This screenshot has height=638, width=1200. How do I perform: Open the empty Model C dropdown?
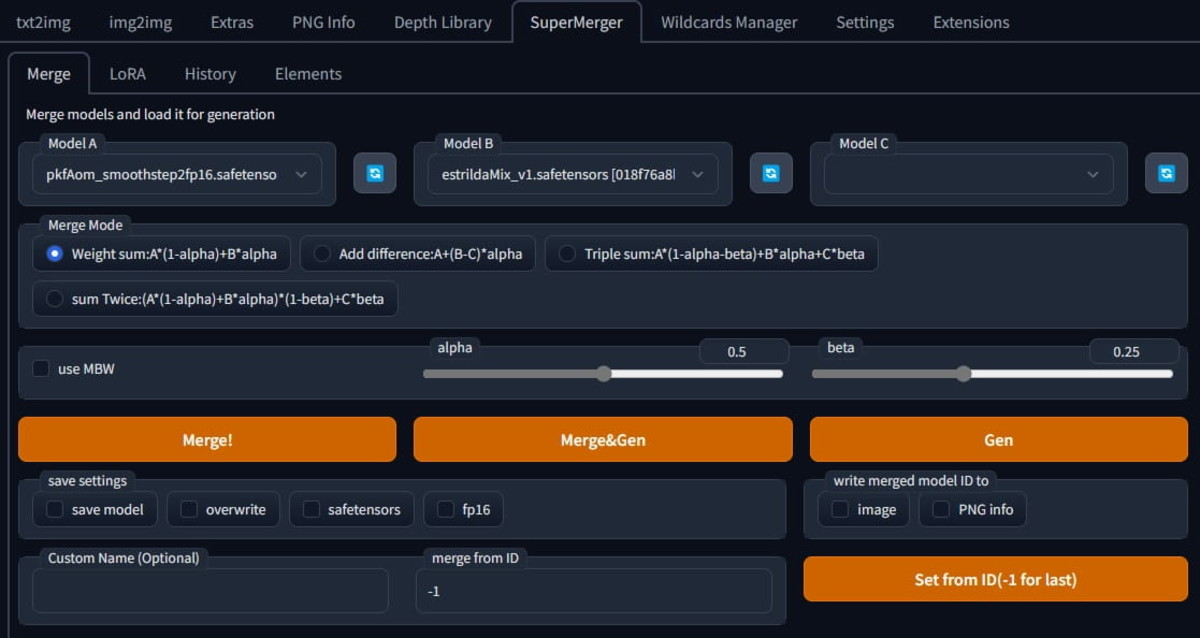968,174
